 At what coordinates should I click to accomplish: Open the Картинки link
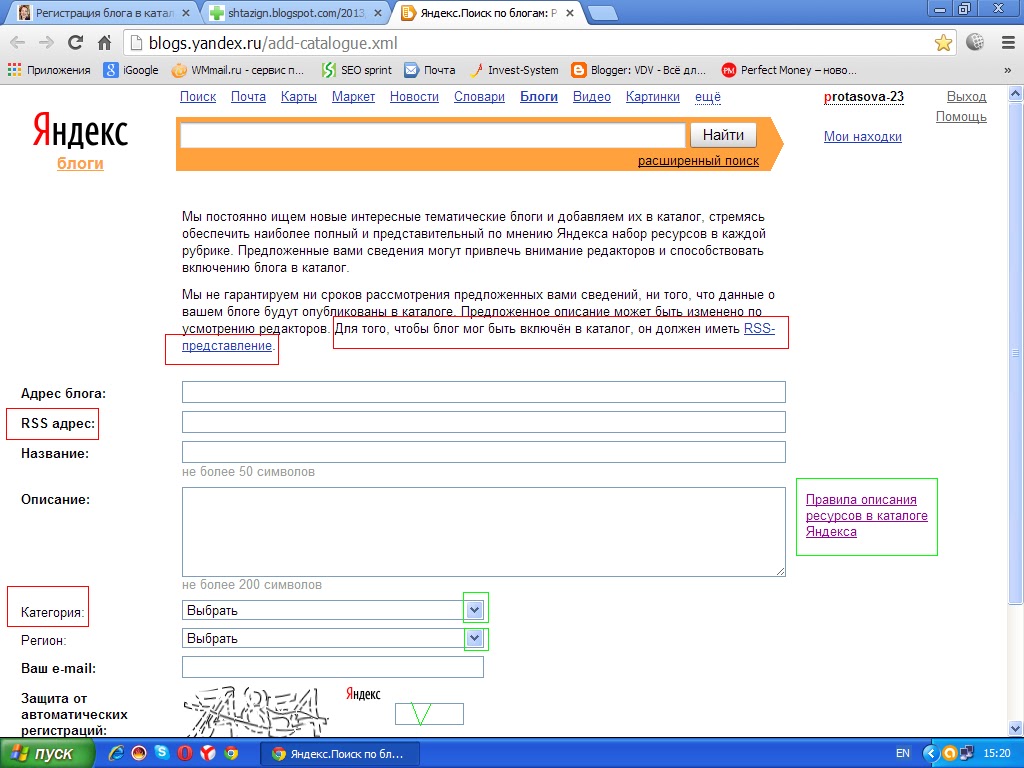click(652, 97)
